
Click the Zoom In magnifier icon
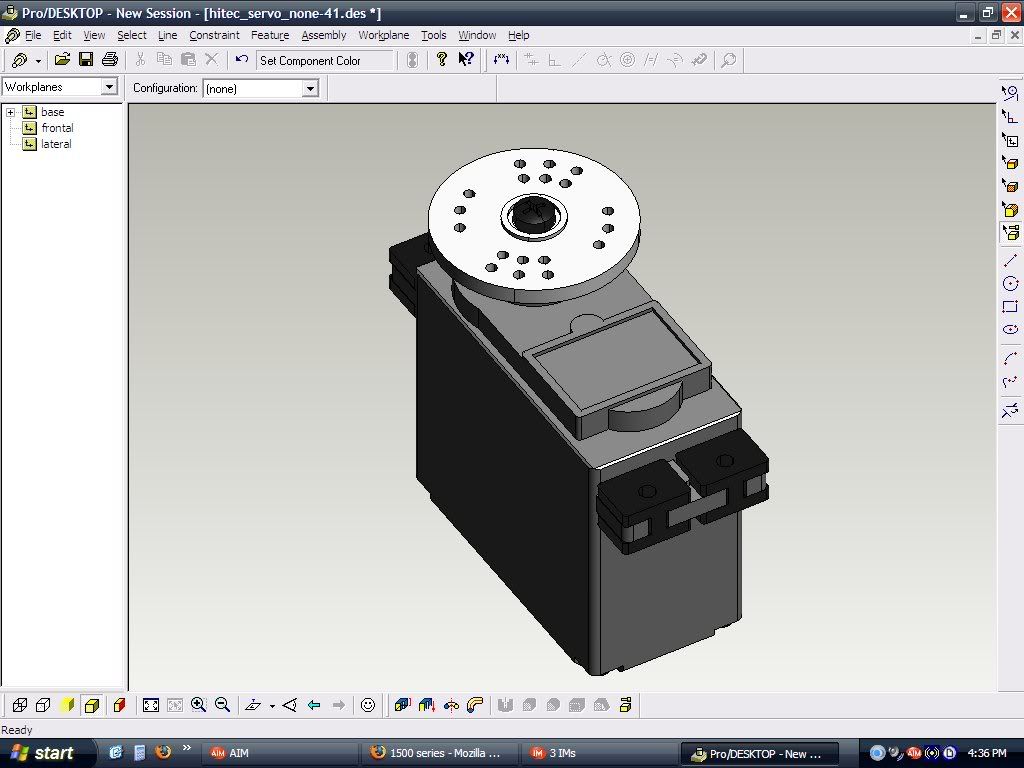(x=198, y=705)
